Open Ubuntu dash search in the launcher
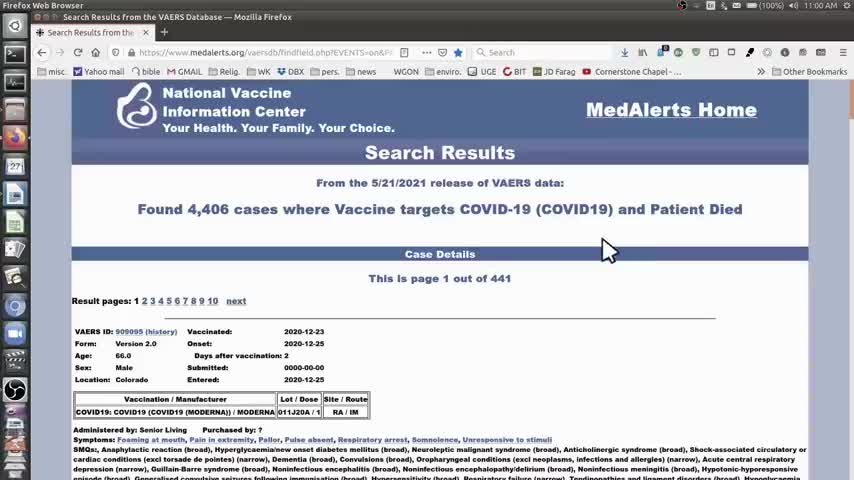 coord(15,26)
